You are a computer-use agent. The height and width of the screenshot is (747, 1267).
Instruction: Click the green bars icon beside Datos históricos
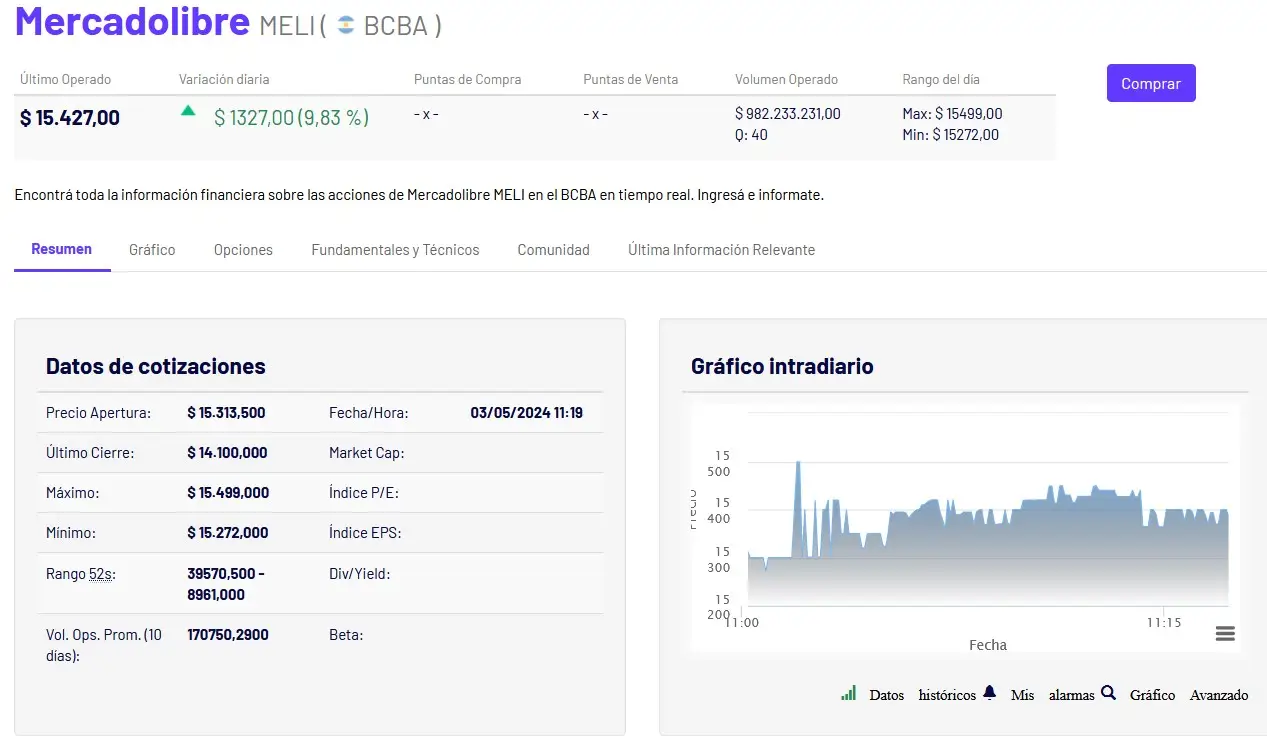(x=849, y=693)
